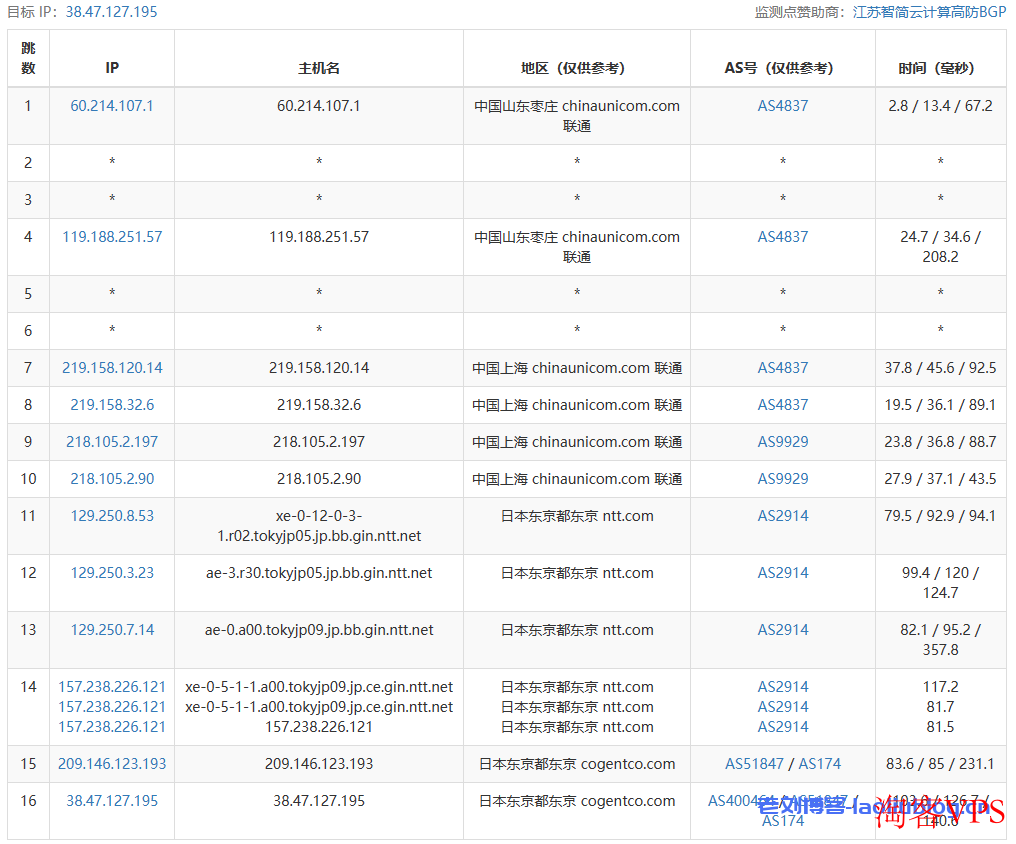The image size is (1016, 844).
Task: Open AS174 link in hop 16 row
Action: 783,821
